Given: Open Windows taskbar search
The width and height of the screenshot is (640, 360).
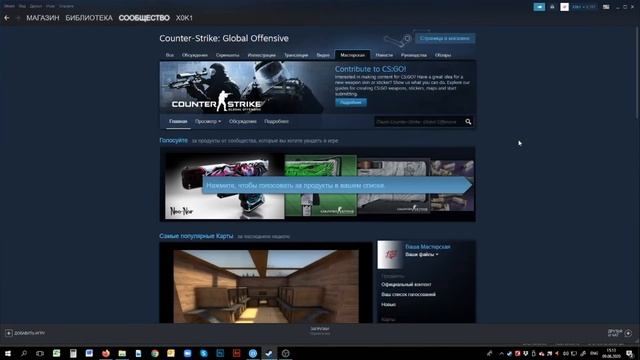Looking at the screenshot, I should pyautogui.click(x=24, y=353).
